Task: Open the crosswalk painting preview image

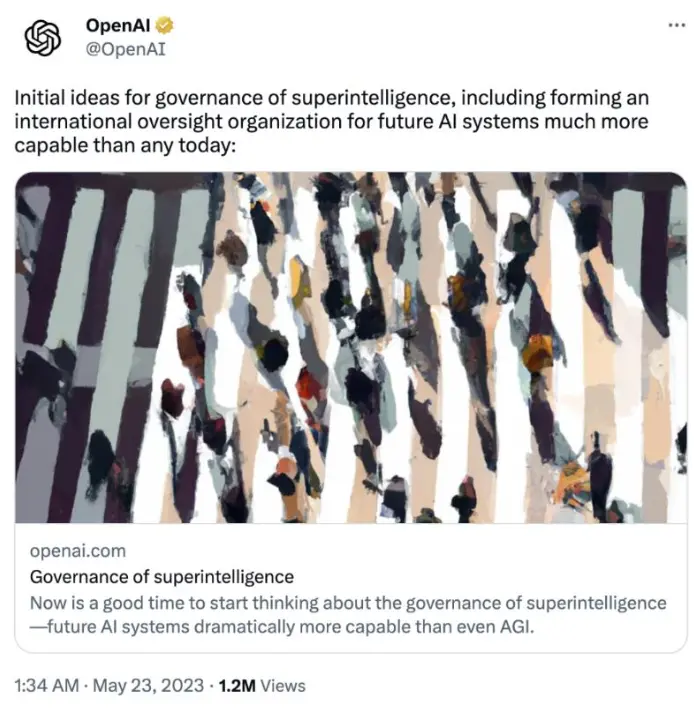Action: coord(351,347)
